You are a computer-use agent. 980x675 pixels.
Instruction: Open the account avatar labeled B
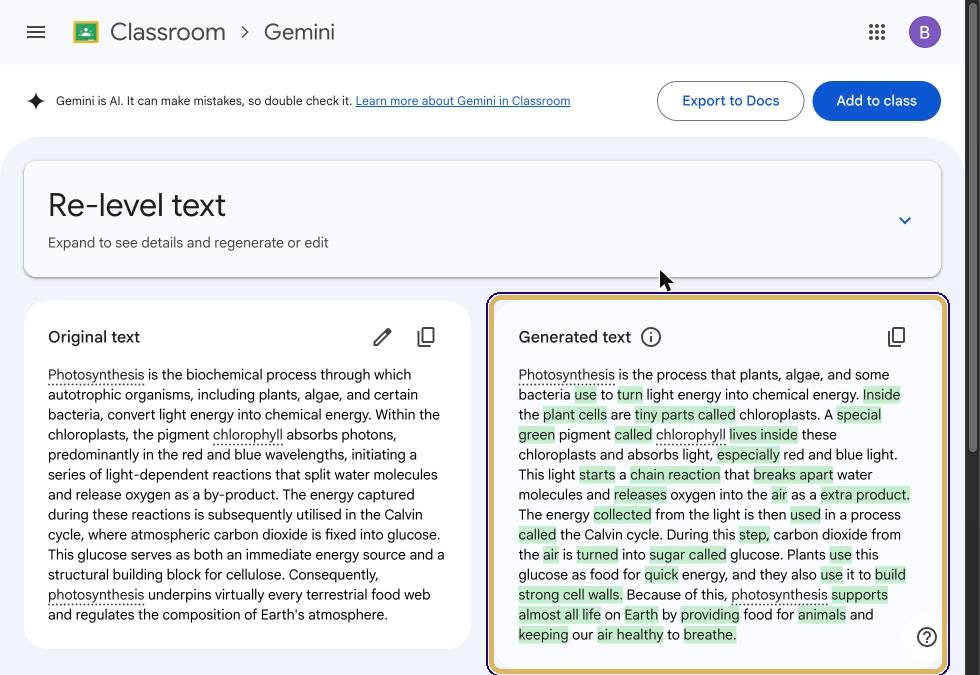(x=924, y=32)
